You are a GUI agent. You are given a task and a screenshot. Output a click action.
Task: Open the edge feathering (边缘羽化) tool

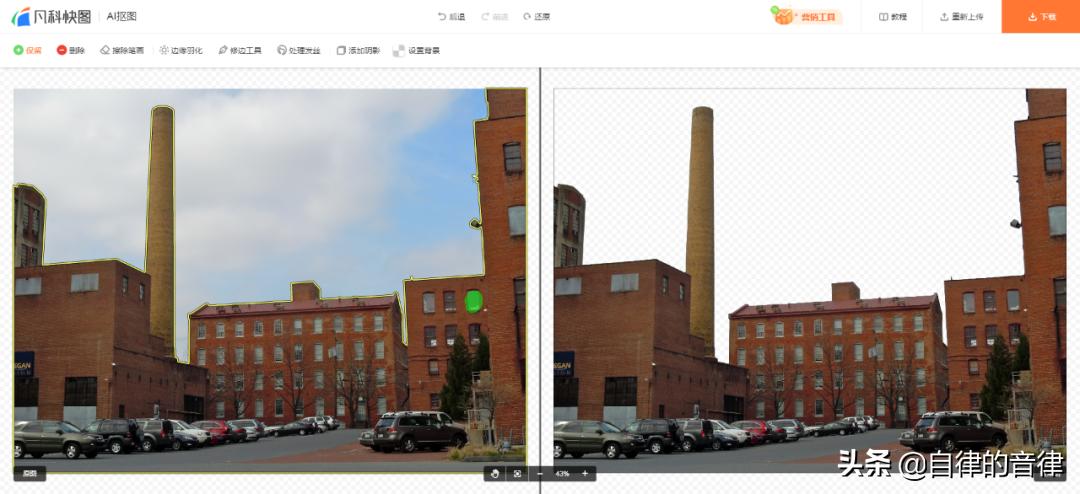pos(180,50)
